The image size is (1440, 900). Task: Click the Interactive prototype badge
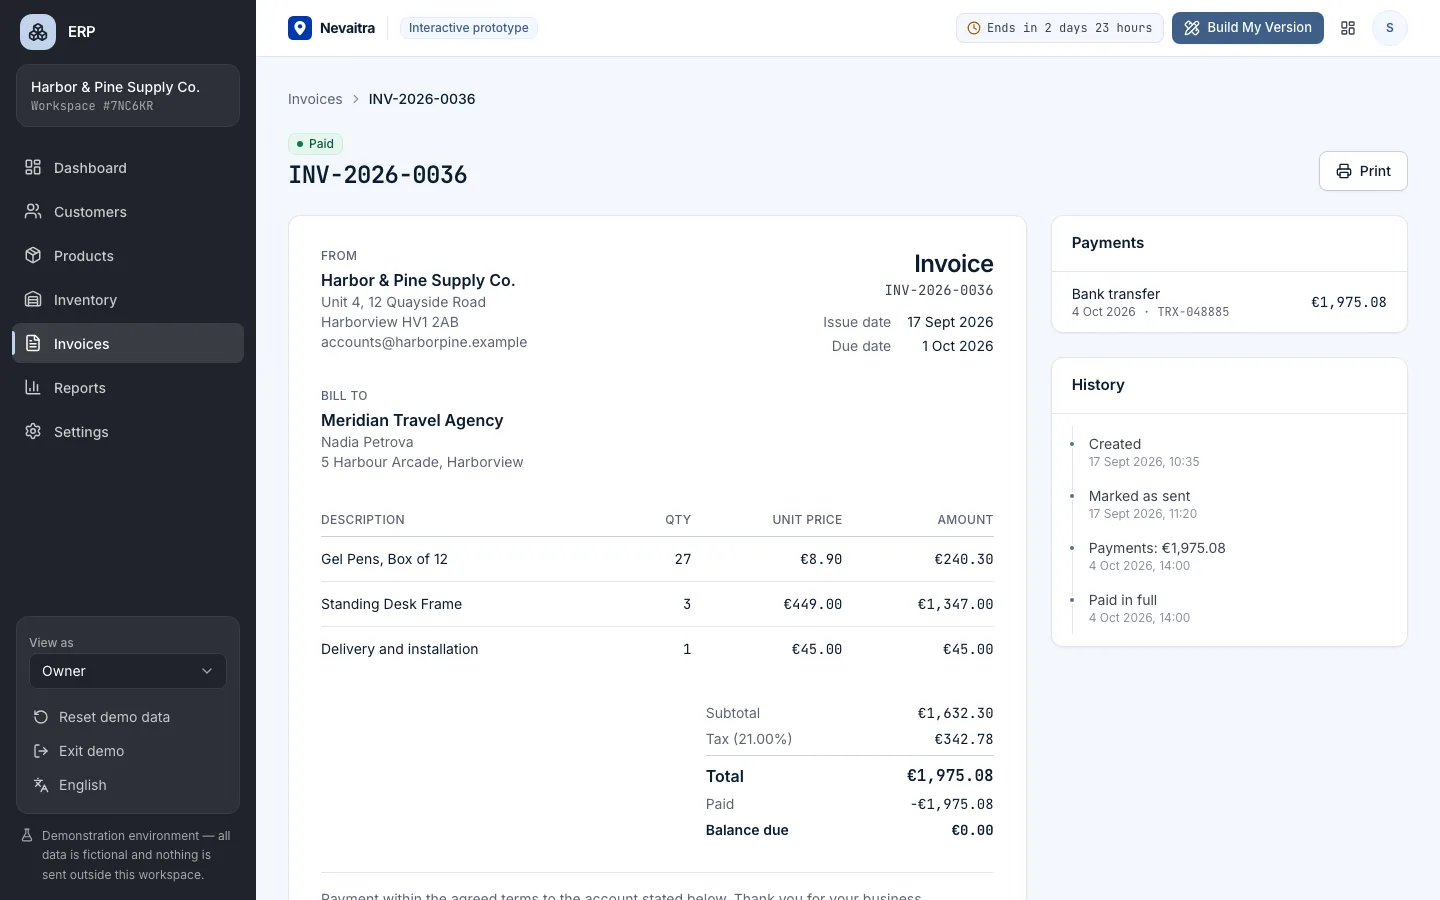469,28
